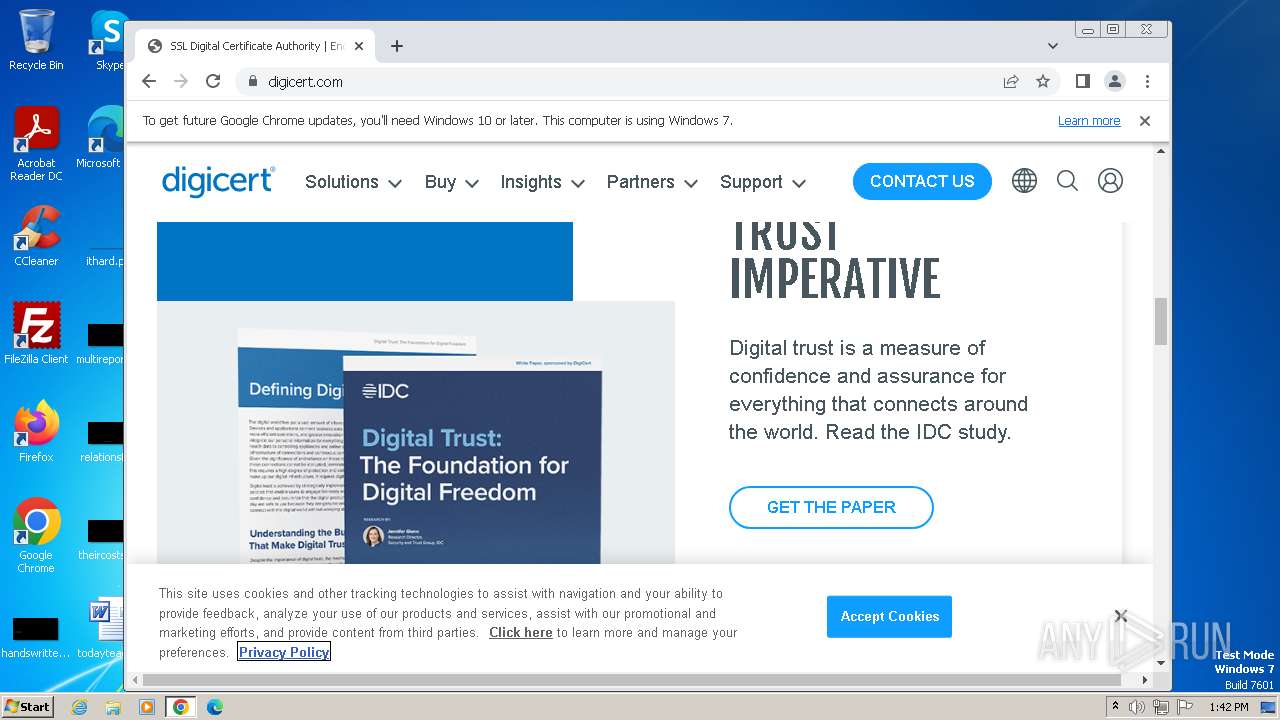Expand the Solutions menu

[x=353, y=182]
